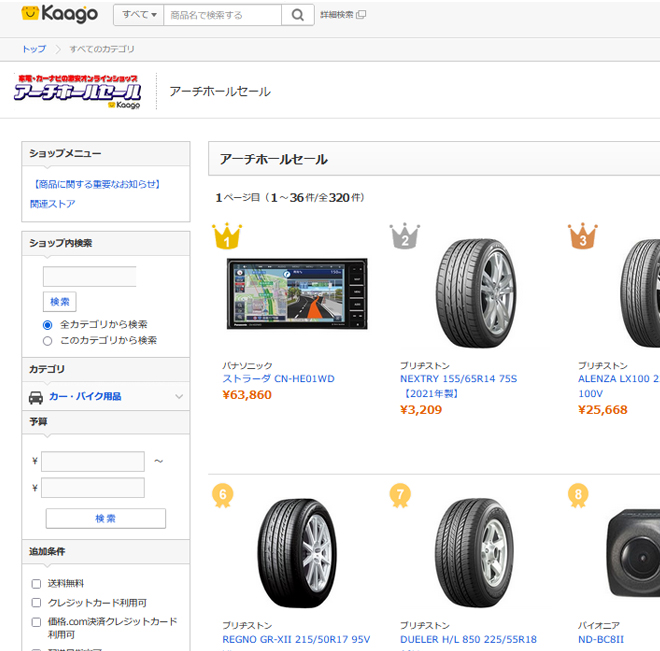
Task: Click the アーチホールセール shop banner logo
Action: pyautogui.click(x=84, y=90)
